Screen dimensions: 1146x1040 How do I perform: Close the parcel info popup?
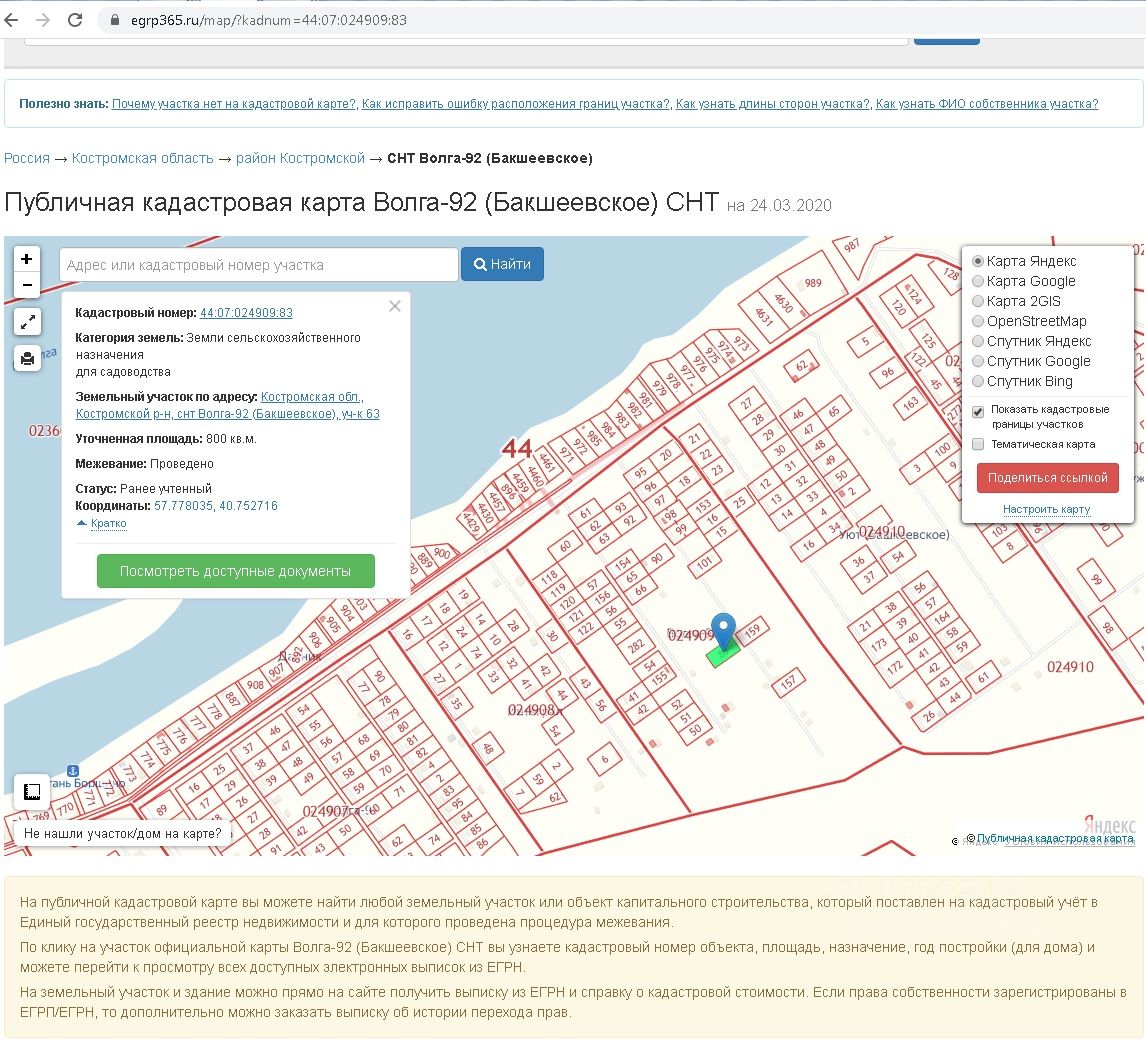tap(395, 306)
